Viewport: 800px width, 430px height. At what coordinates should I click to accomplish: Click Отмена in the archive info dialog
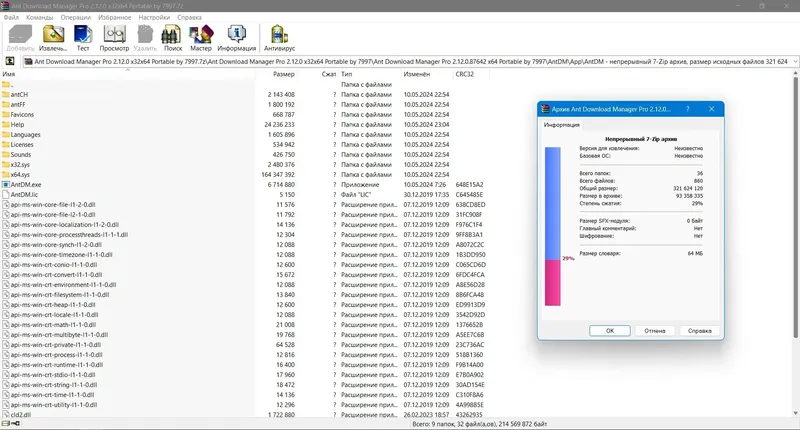[655, 331]
